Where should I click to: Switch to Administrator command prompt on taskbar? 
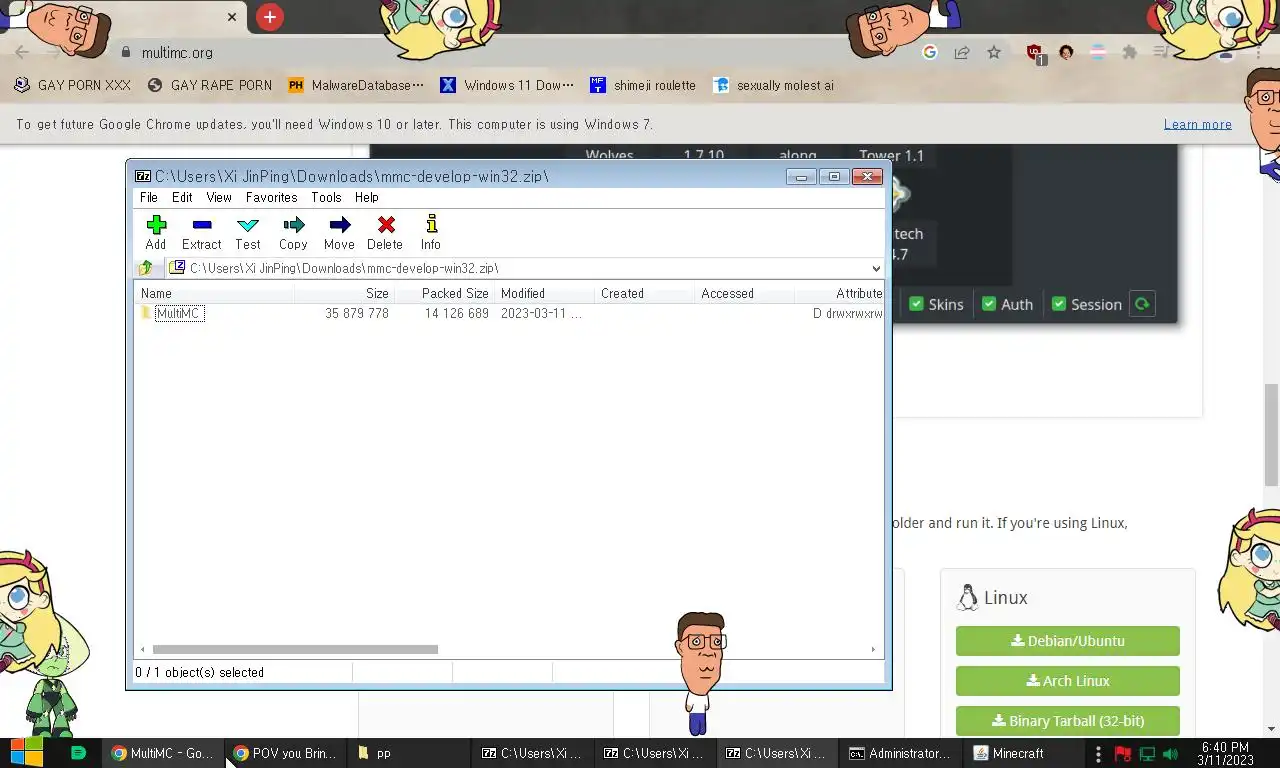(901, 753)
